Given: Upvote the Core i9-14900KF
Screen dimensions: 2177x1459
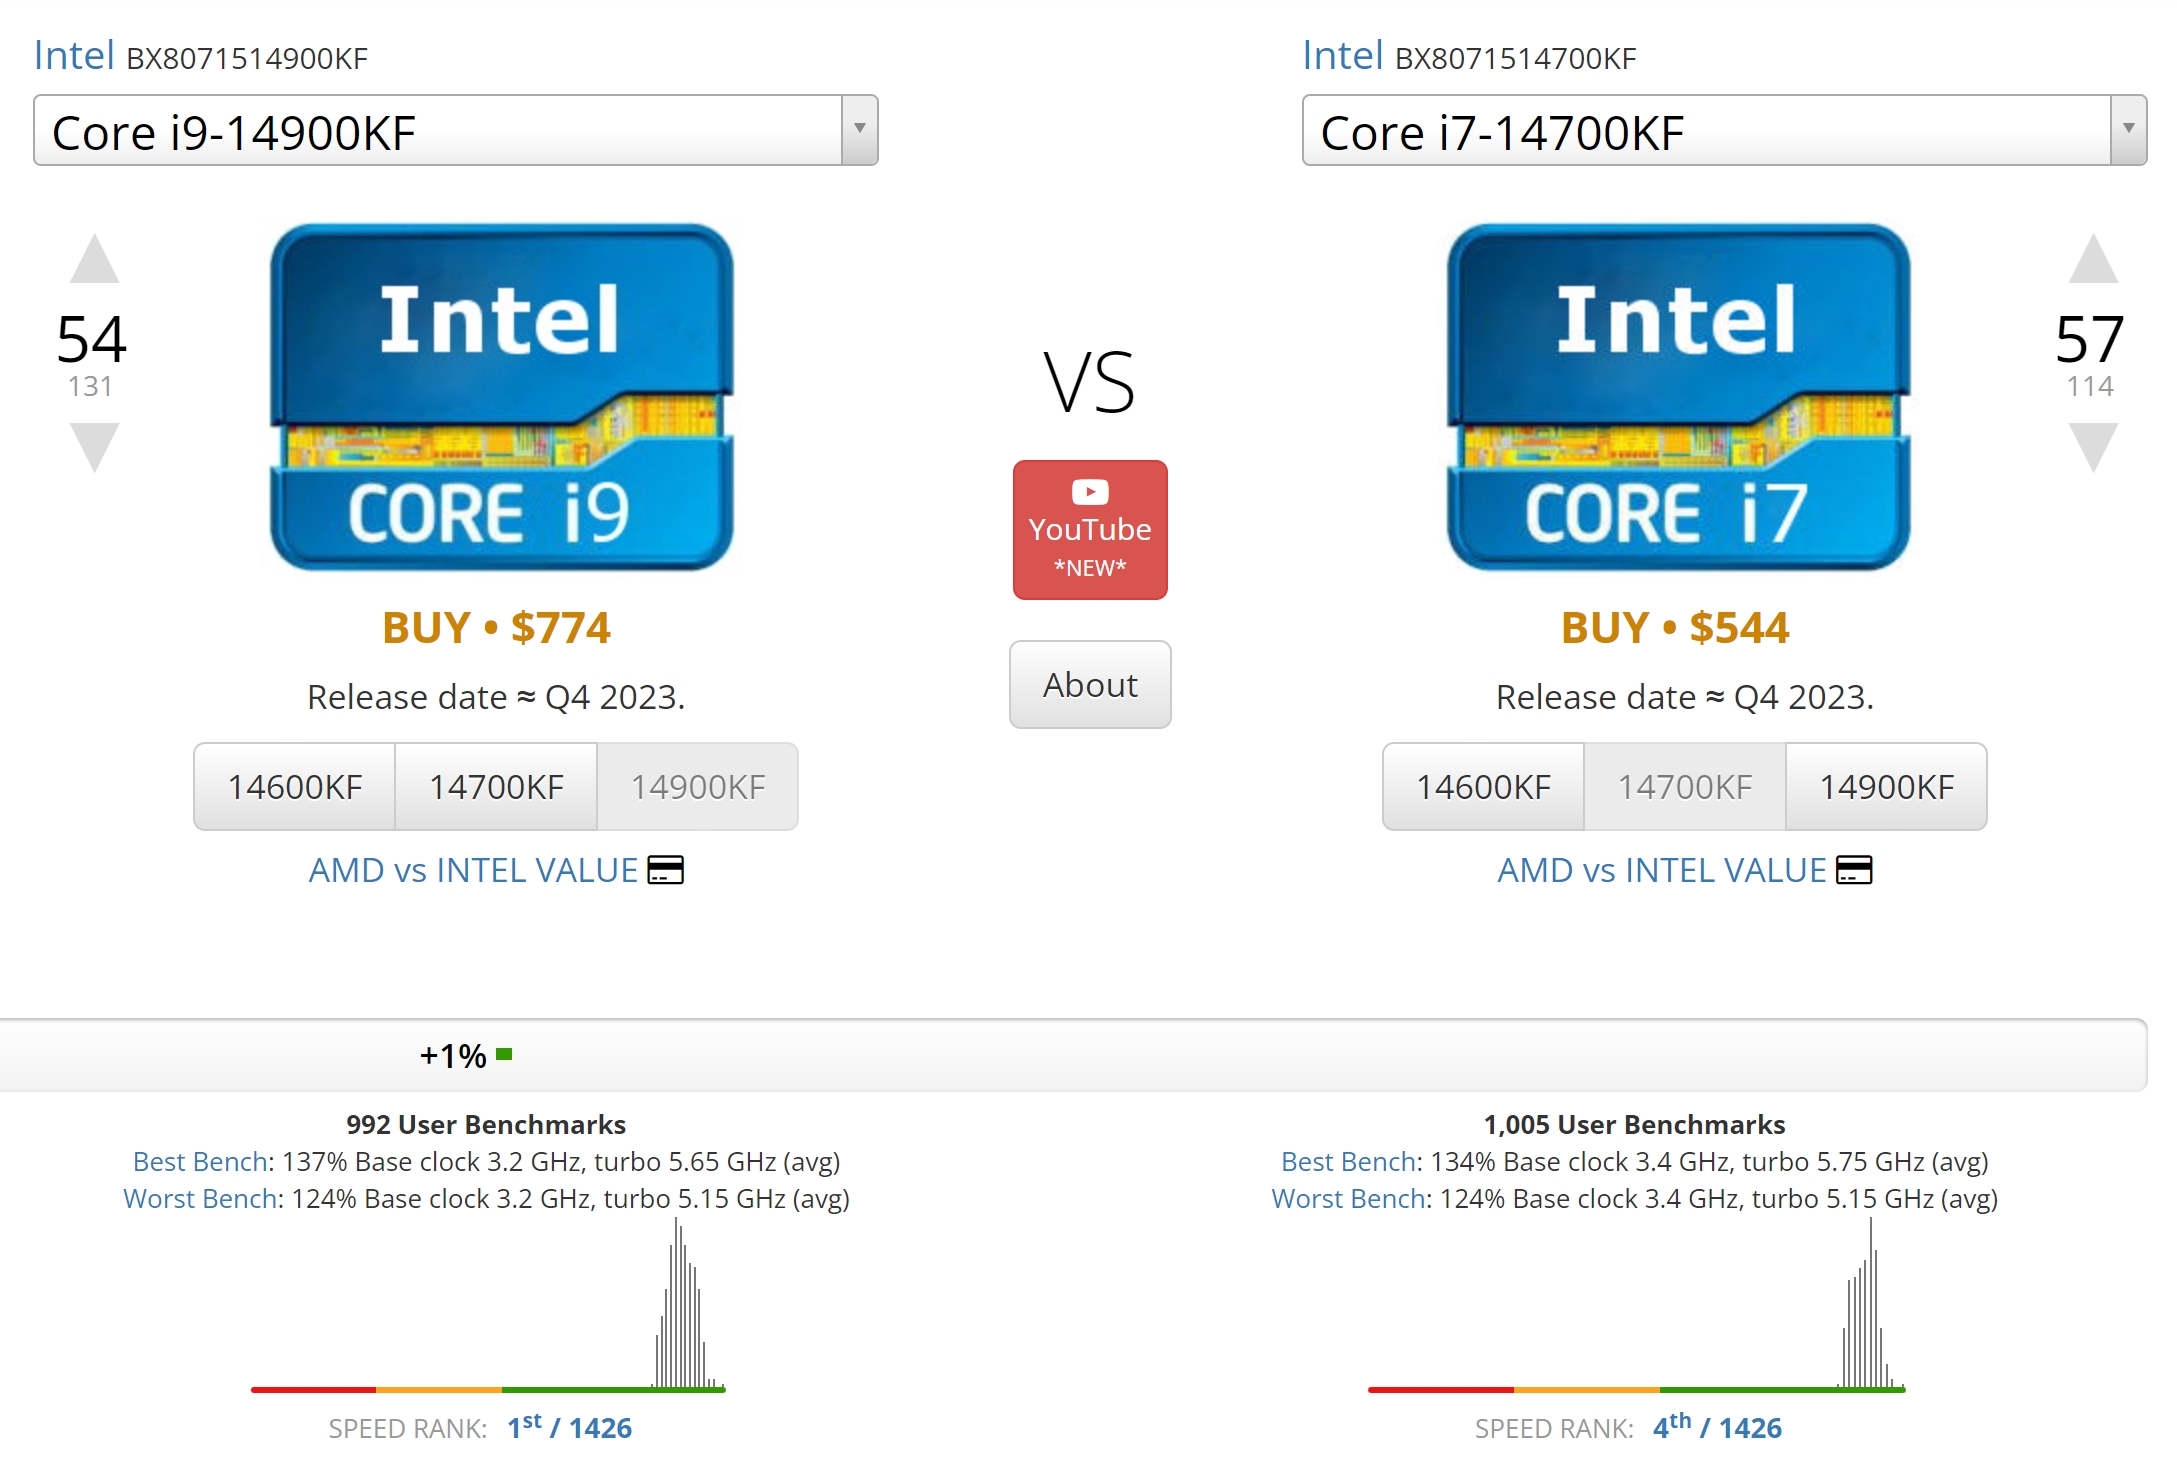Looking at the screenshot, I should tap(94, 259).
